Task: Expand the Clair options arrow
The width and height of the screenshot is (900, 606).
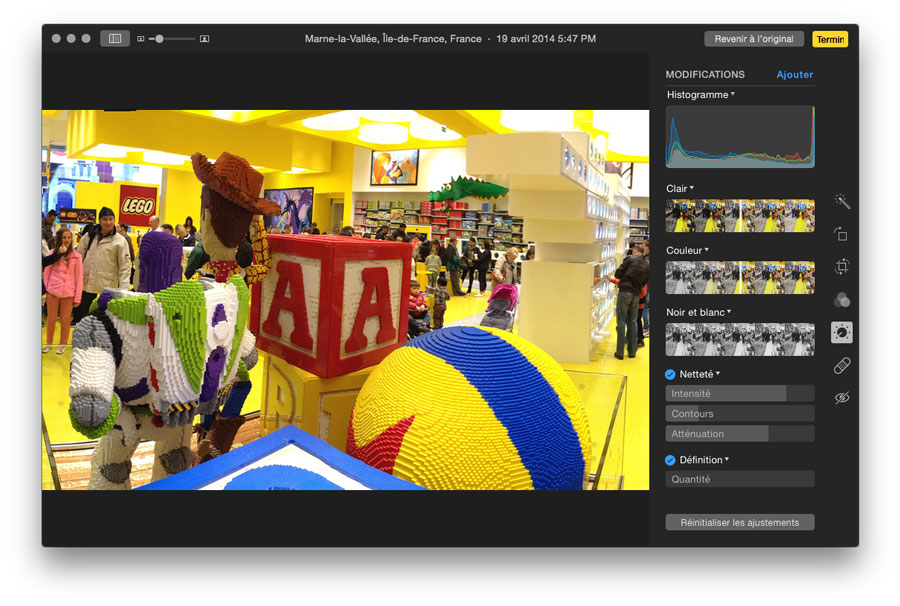Action: pyautogui.click(x=692, y=188)
